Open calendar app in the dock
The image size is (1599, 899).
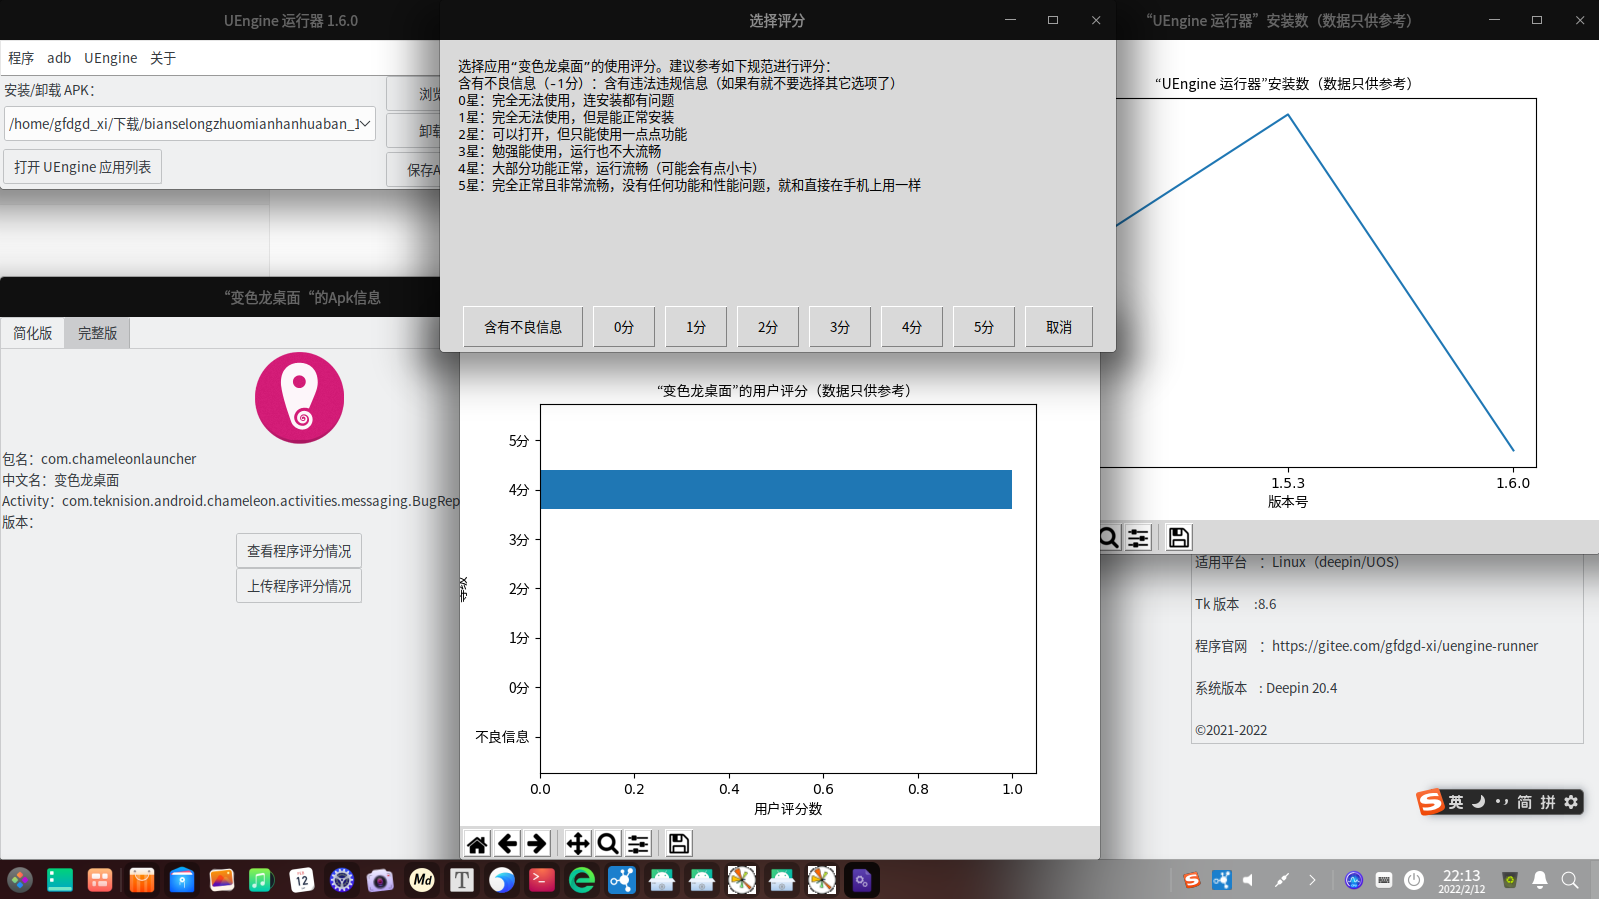pyautogui.click(x=301, y=880)
